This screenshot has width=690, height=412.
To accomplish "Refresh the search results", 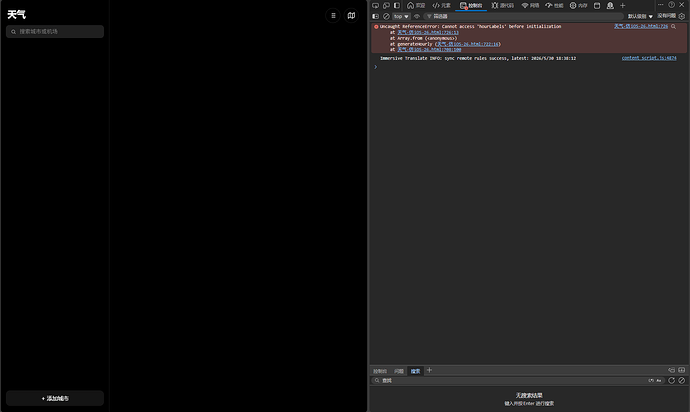I will (x=672, y=380).
